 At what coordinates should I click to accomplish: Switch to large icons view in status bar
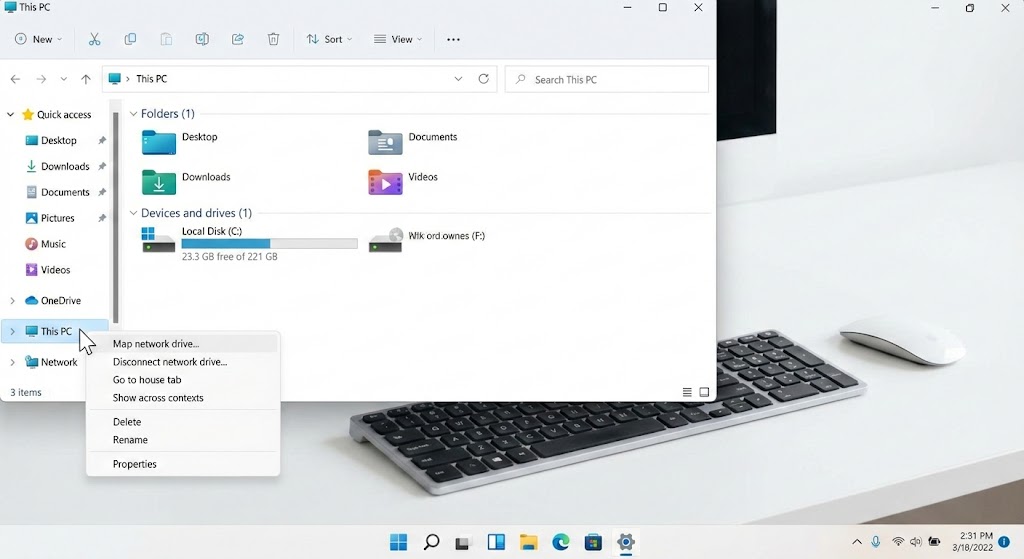tap(704, 392)
